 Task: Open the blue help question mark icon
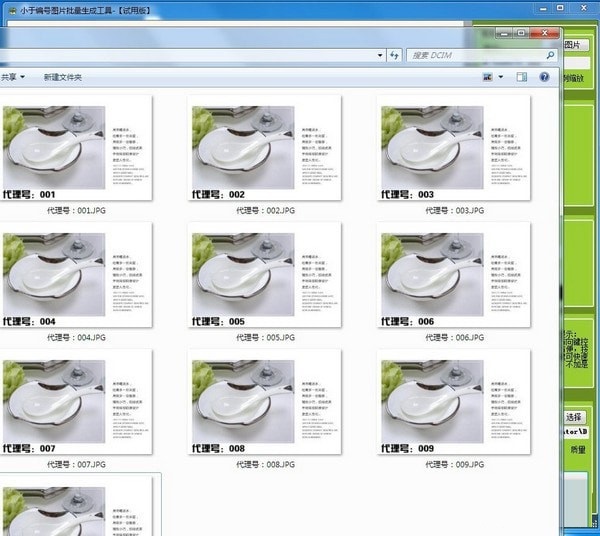click(x=544, y=77)
